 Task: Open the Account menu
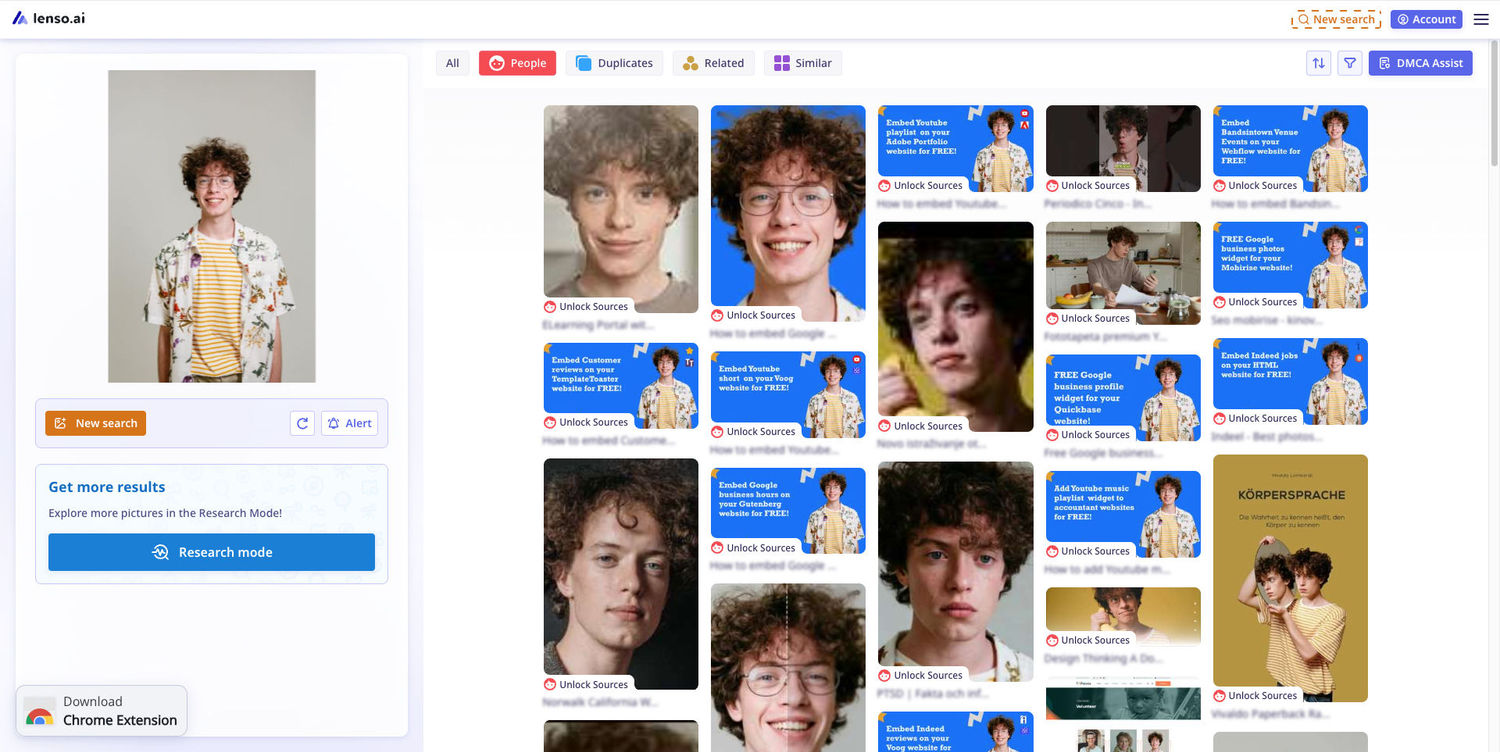coord(1426,19)
